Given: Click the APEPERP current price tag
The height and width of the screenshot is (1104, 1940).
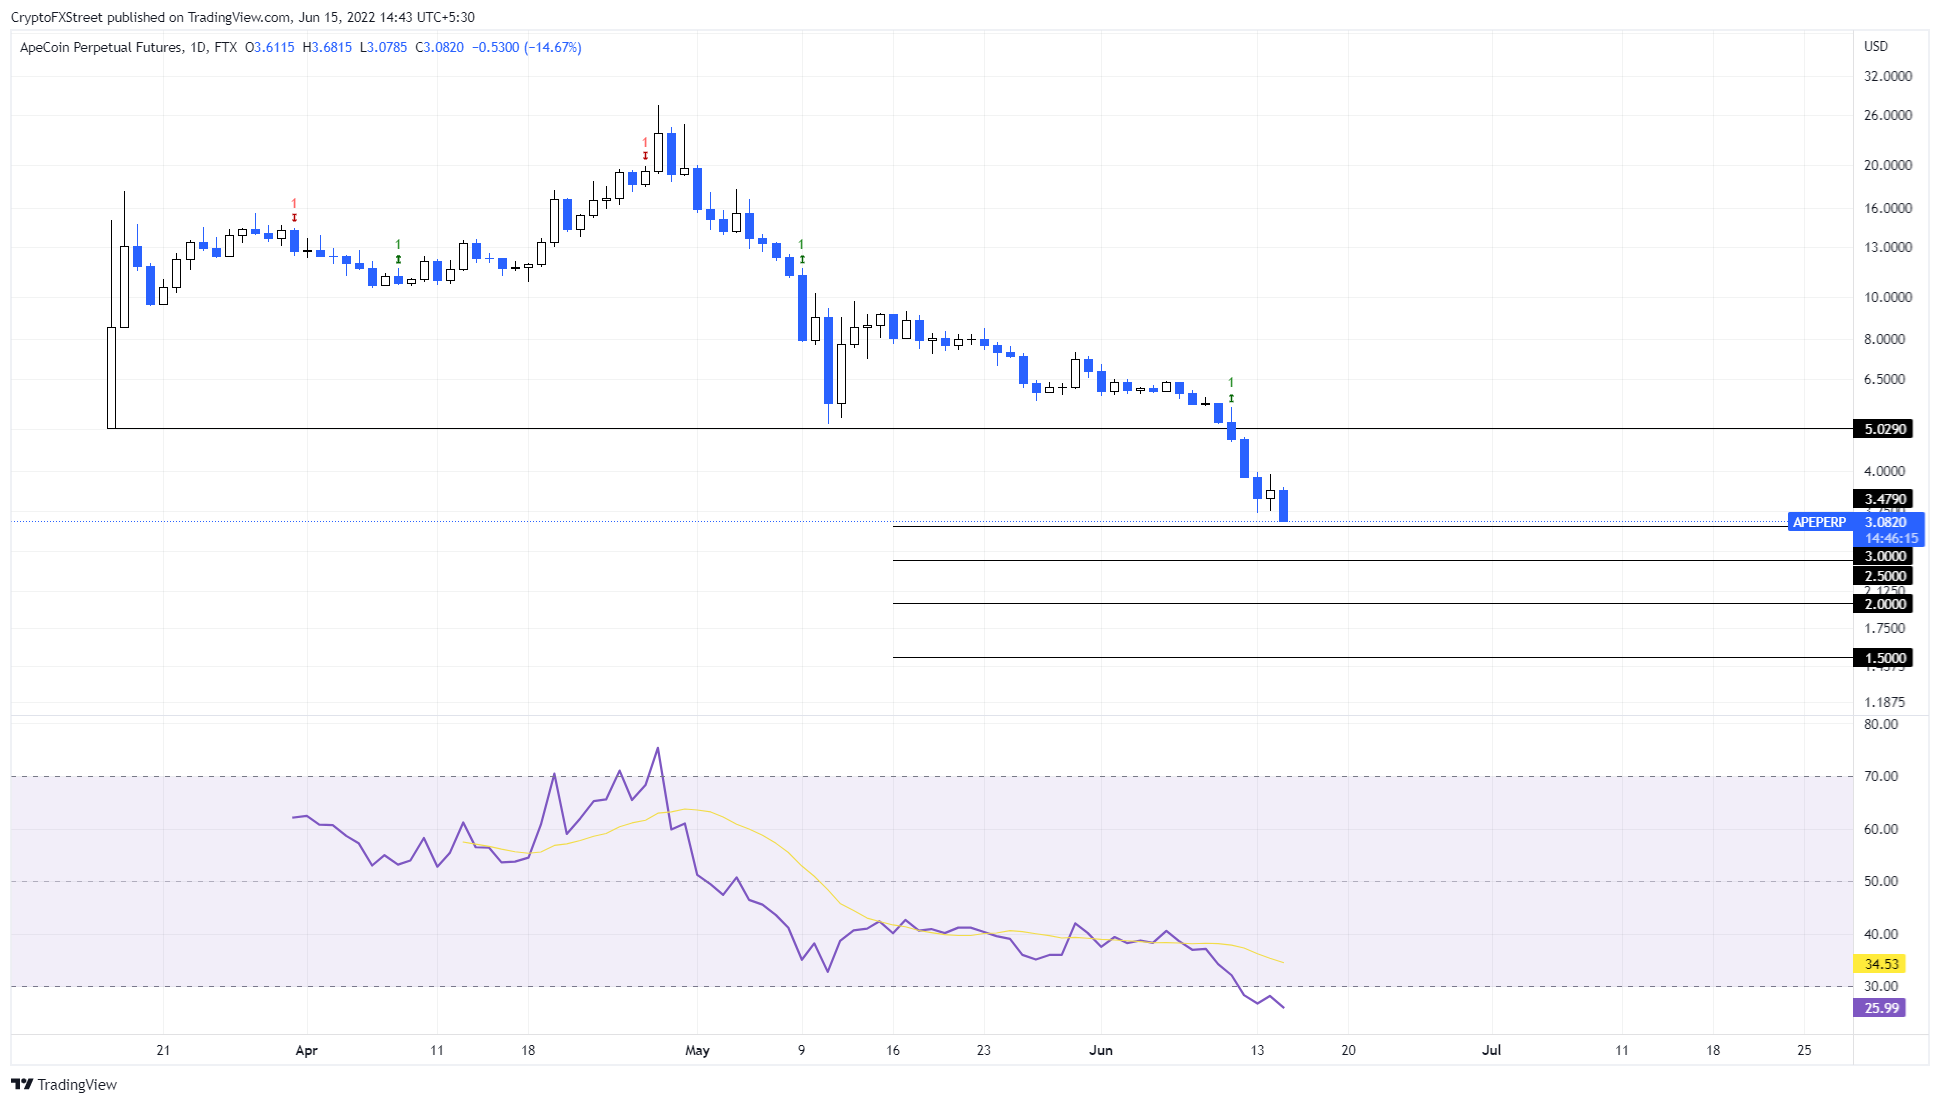Looking at the screenshot, I should (x=1819, y=522).
